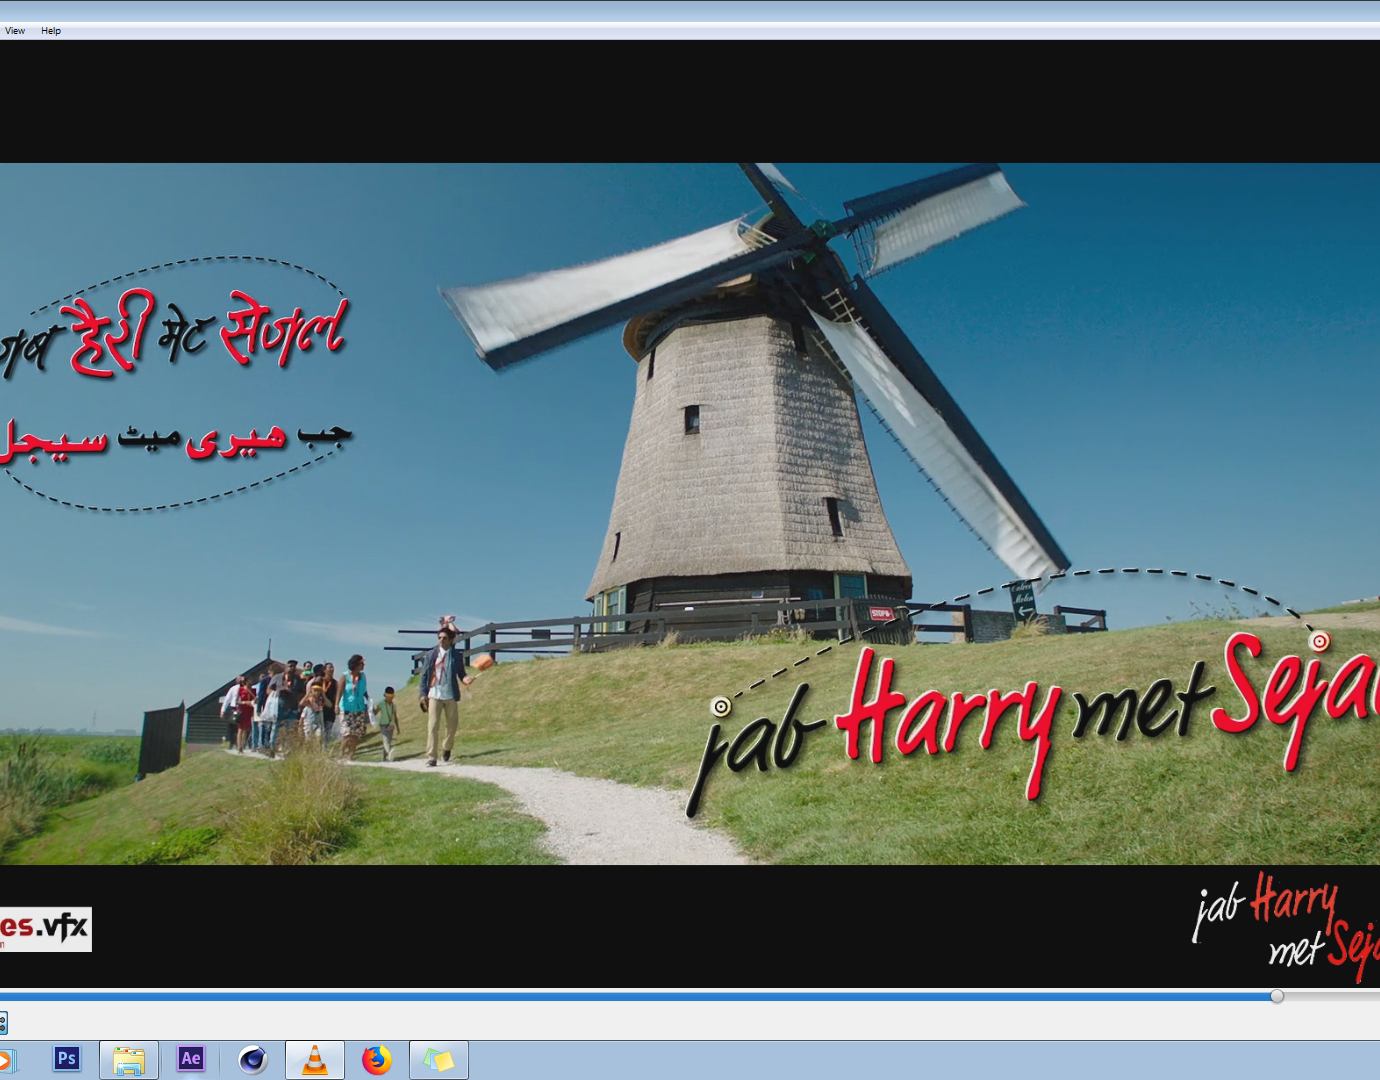Open Firefox from the taskbar
1380x1080 pixels.
[377, 1059]
